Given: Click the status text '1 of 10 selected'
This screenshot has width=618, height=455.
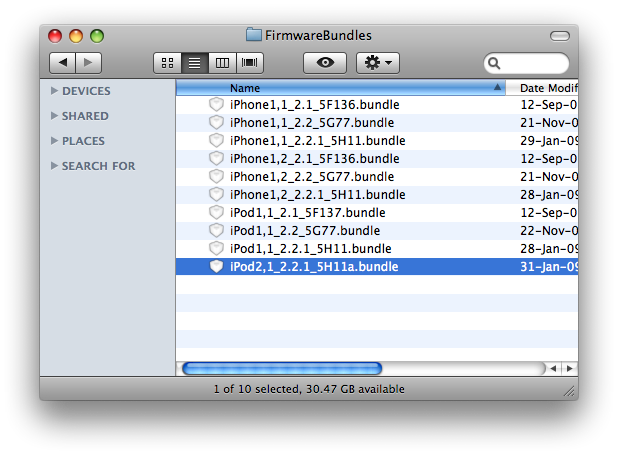Looking at the screenshot, I should 257,389.
